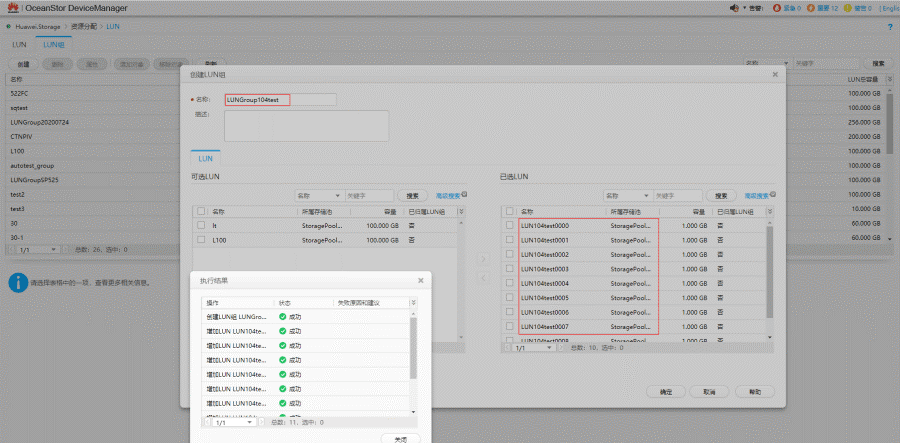Click the yellow warning alarm icon

tap(849, 8)
